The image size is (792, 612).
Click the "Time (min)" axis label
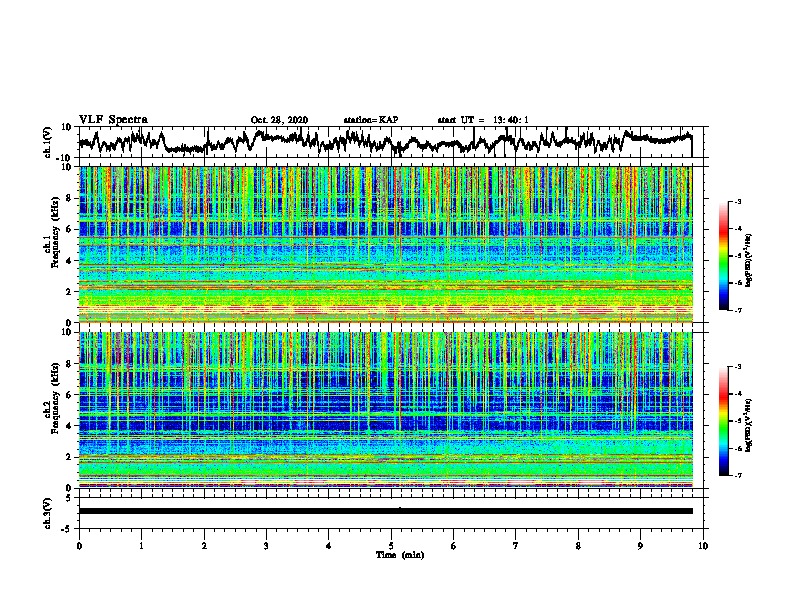pos(400,555)
